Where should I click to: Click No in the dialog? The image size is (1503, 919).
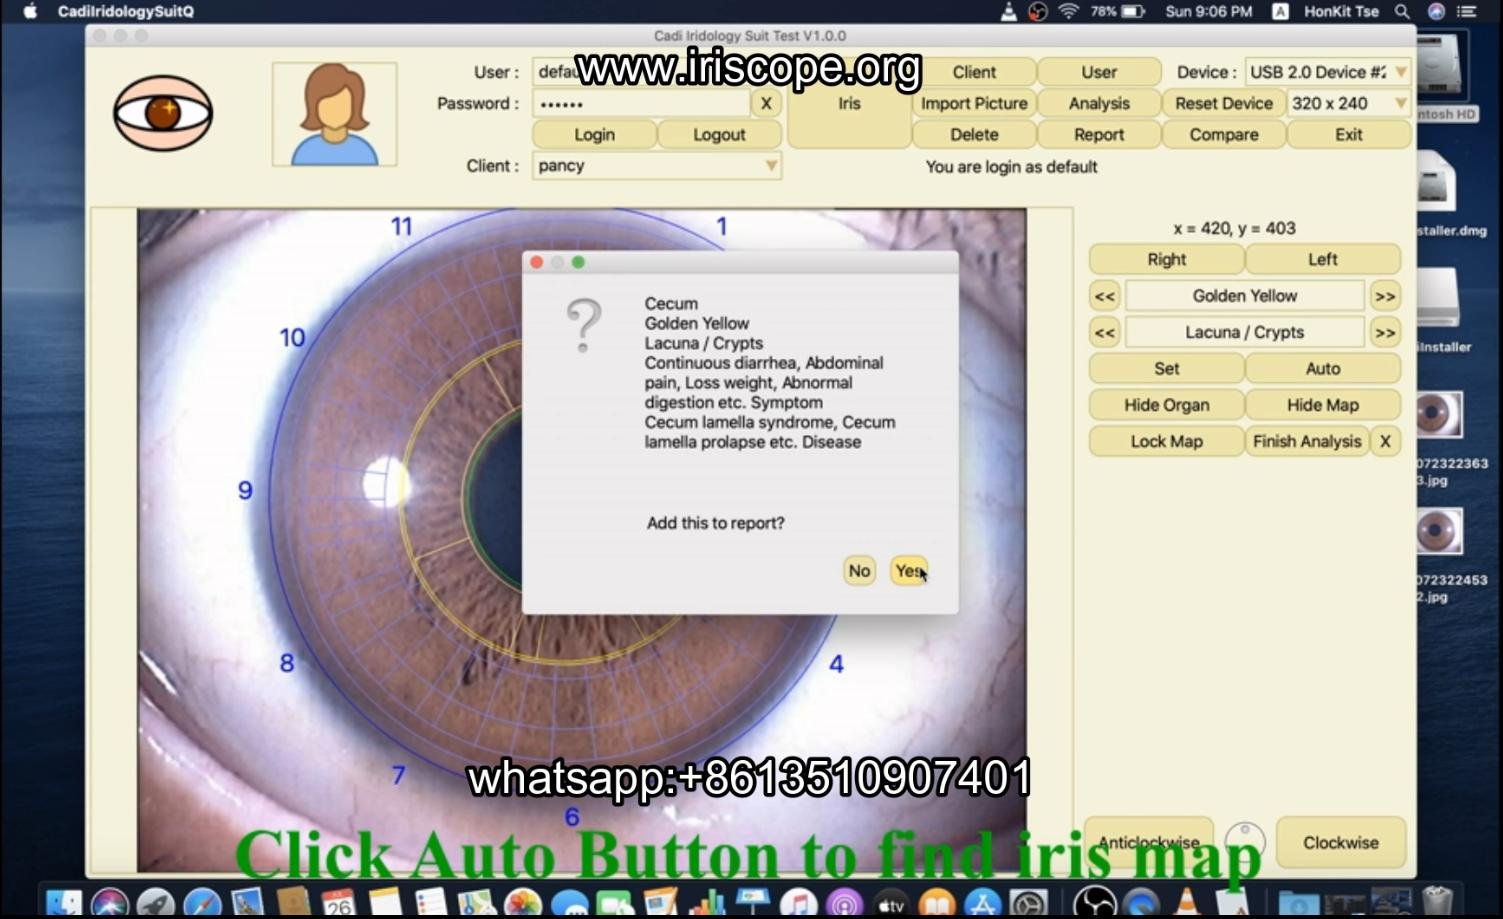pos(859,571)
